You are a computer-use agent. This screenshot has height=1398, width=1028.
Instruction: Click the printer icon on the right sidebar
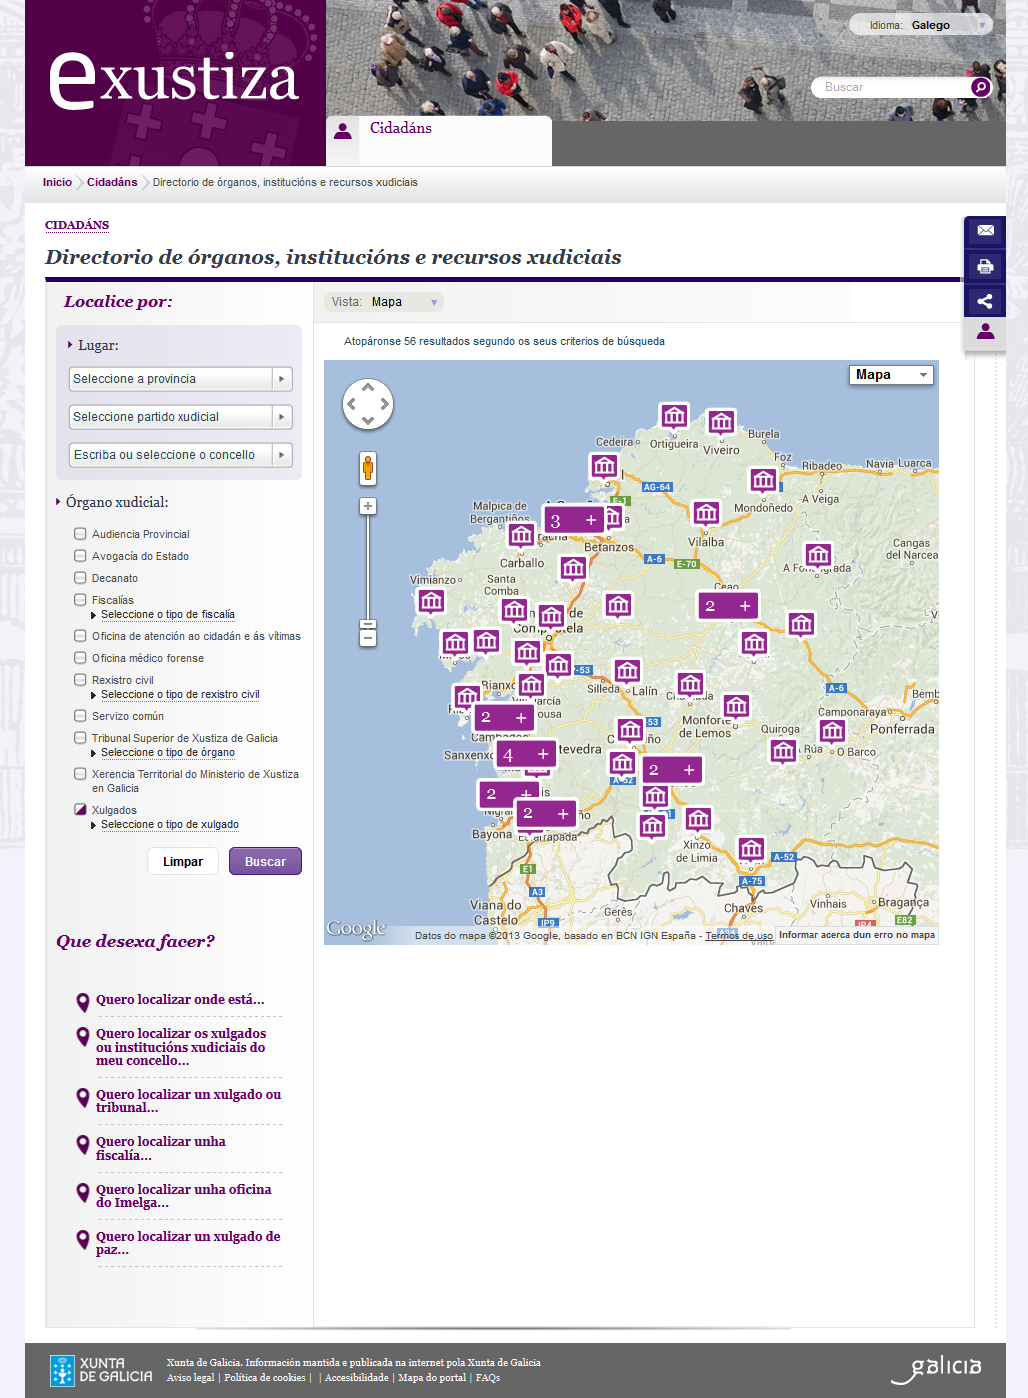point(985,266)
